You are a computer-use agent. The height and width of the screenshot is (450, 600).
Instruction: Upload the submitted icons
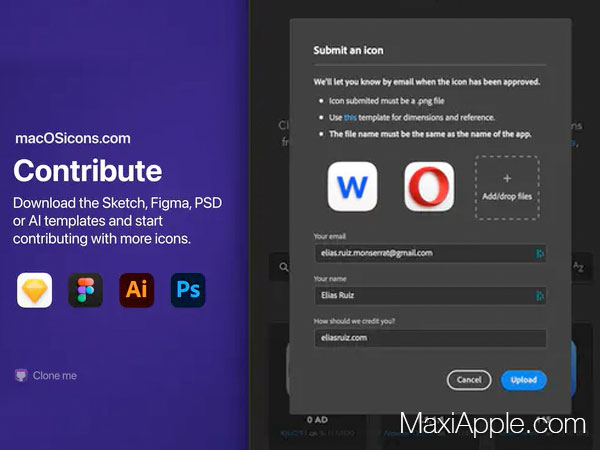[x=524, y=380]
